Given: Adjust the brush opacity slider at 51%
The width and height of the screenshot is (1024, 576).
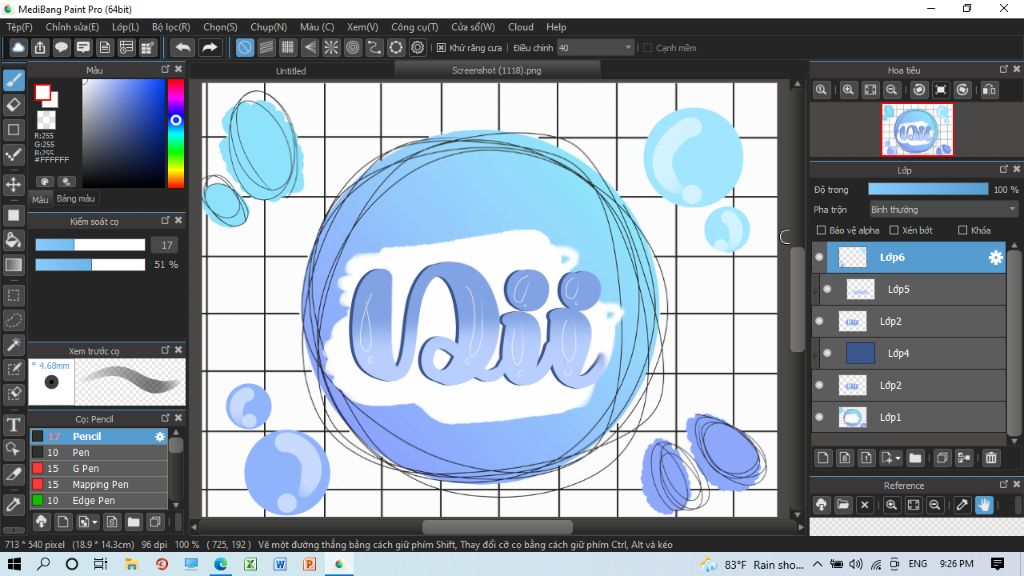Looking at the screenshot, I should point(90,264).
